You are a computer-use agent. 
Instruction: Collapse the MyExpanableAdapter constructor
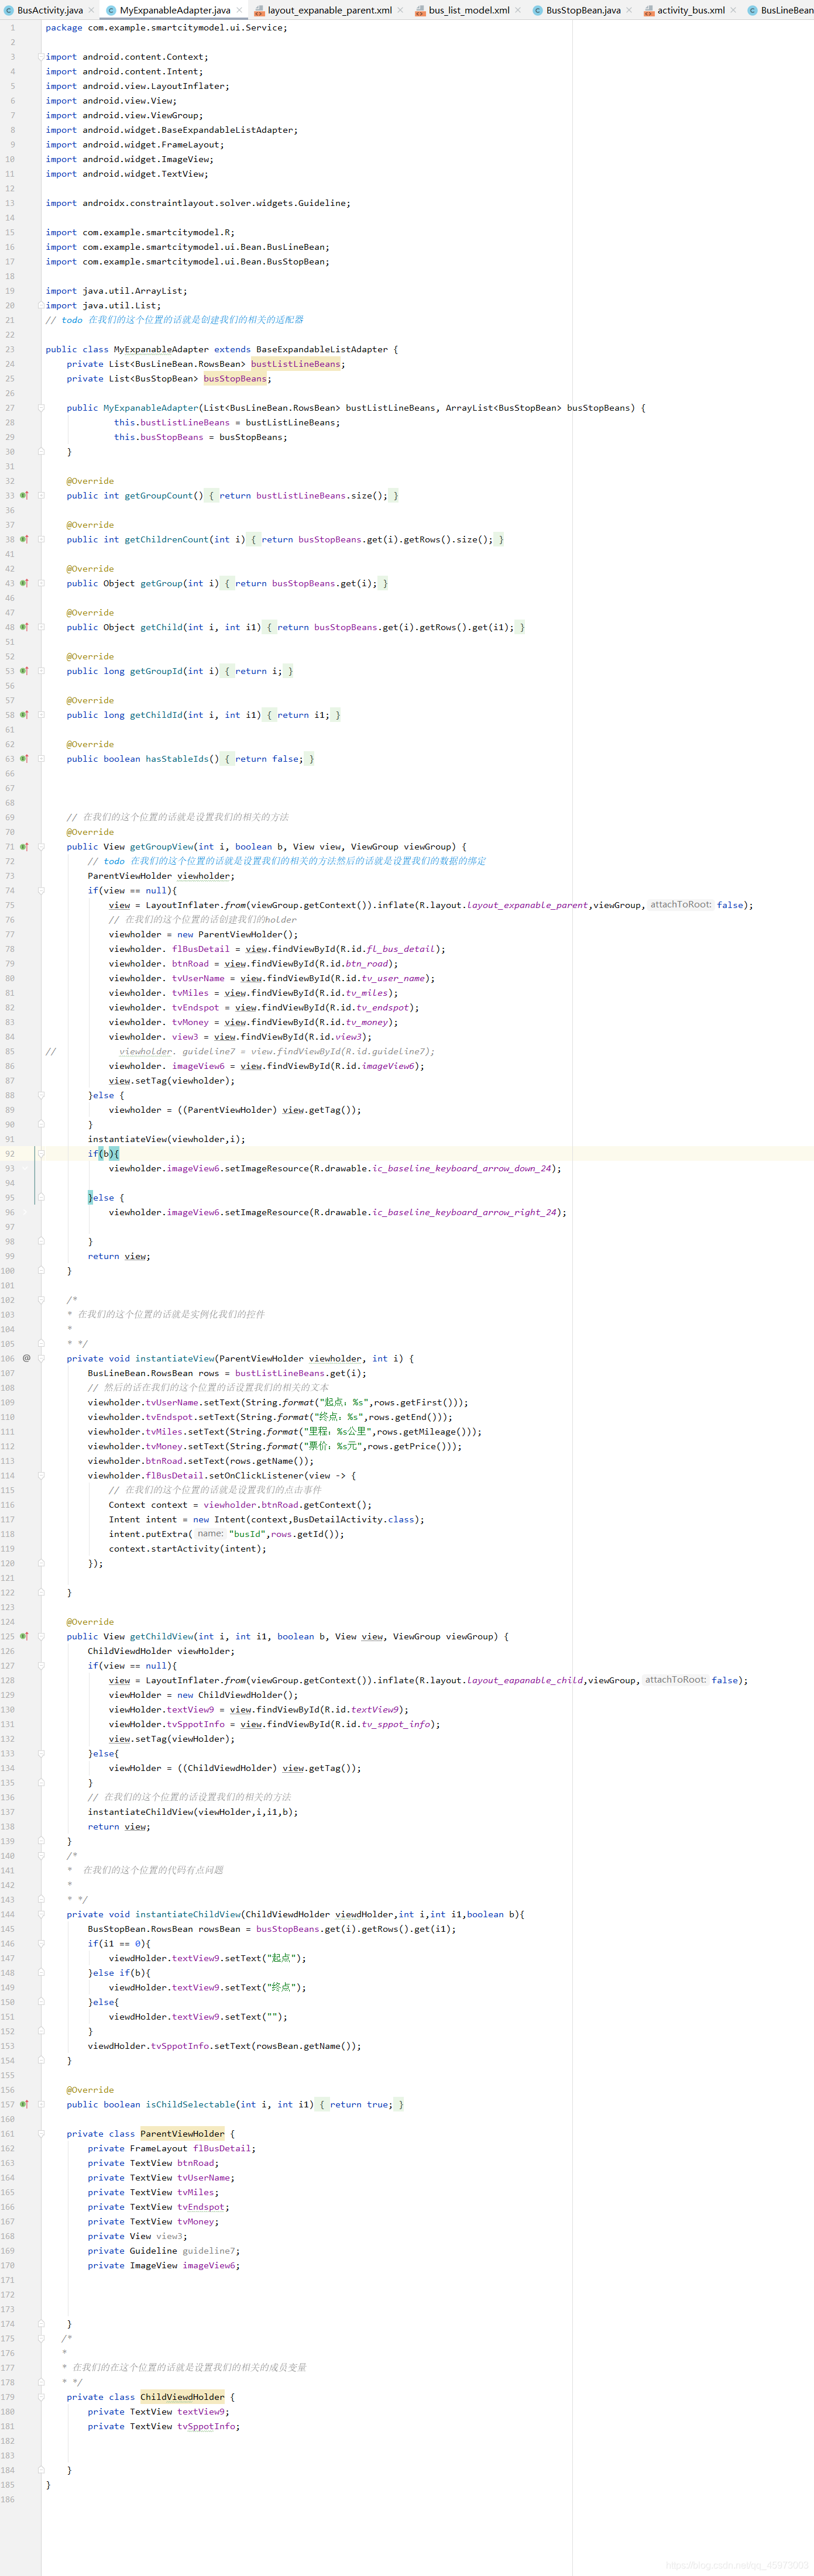click(x=41, y=408)
